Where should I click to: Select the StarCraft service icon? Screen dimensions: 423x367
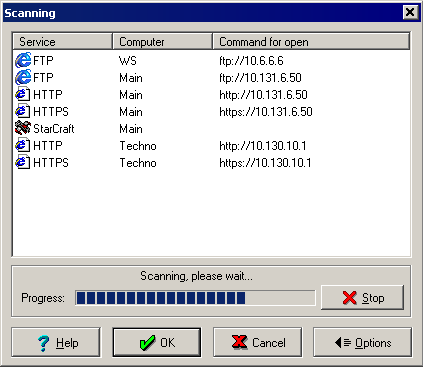23,128
